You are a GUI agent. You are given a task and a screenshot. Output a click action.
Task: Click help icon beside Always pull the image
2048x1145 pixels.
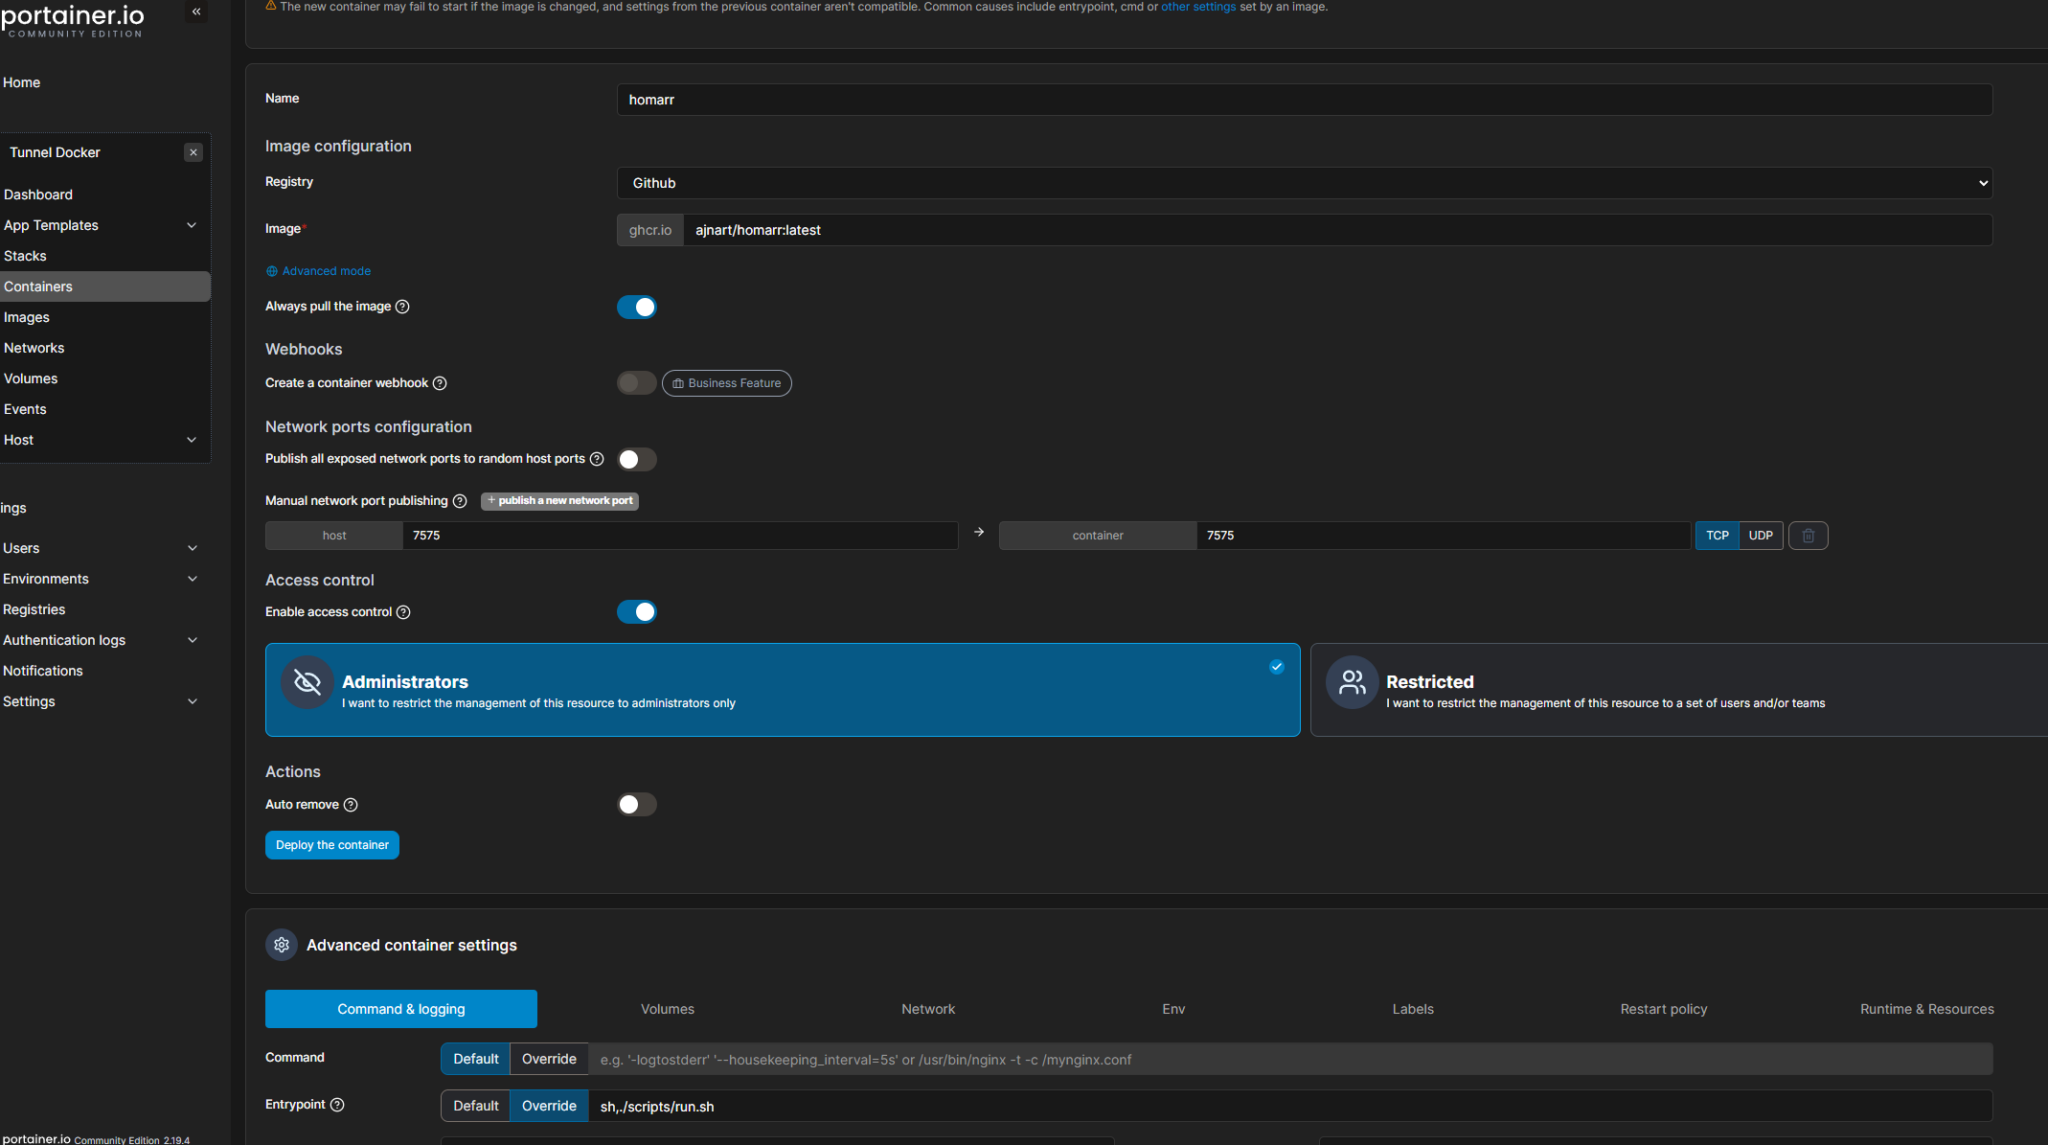403,306
